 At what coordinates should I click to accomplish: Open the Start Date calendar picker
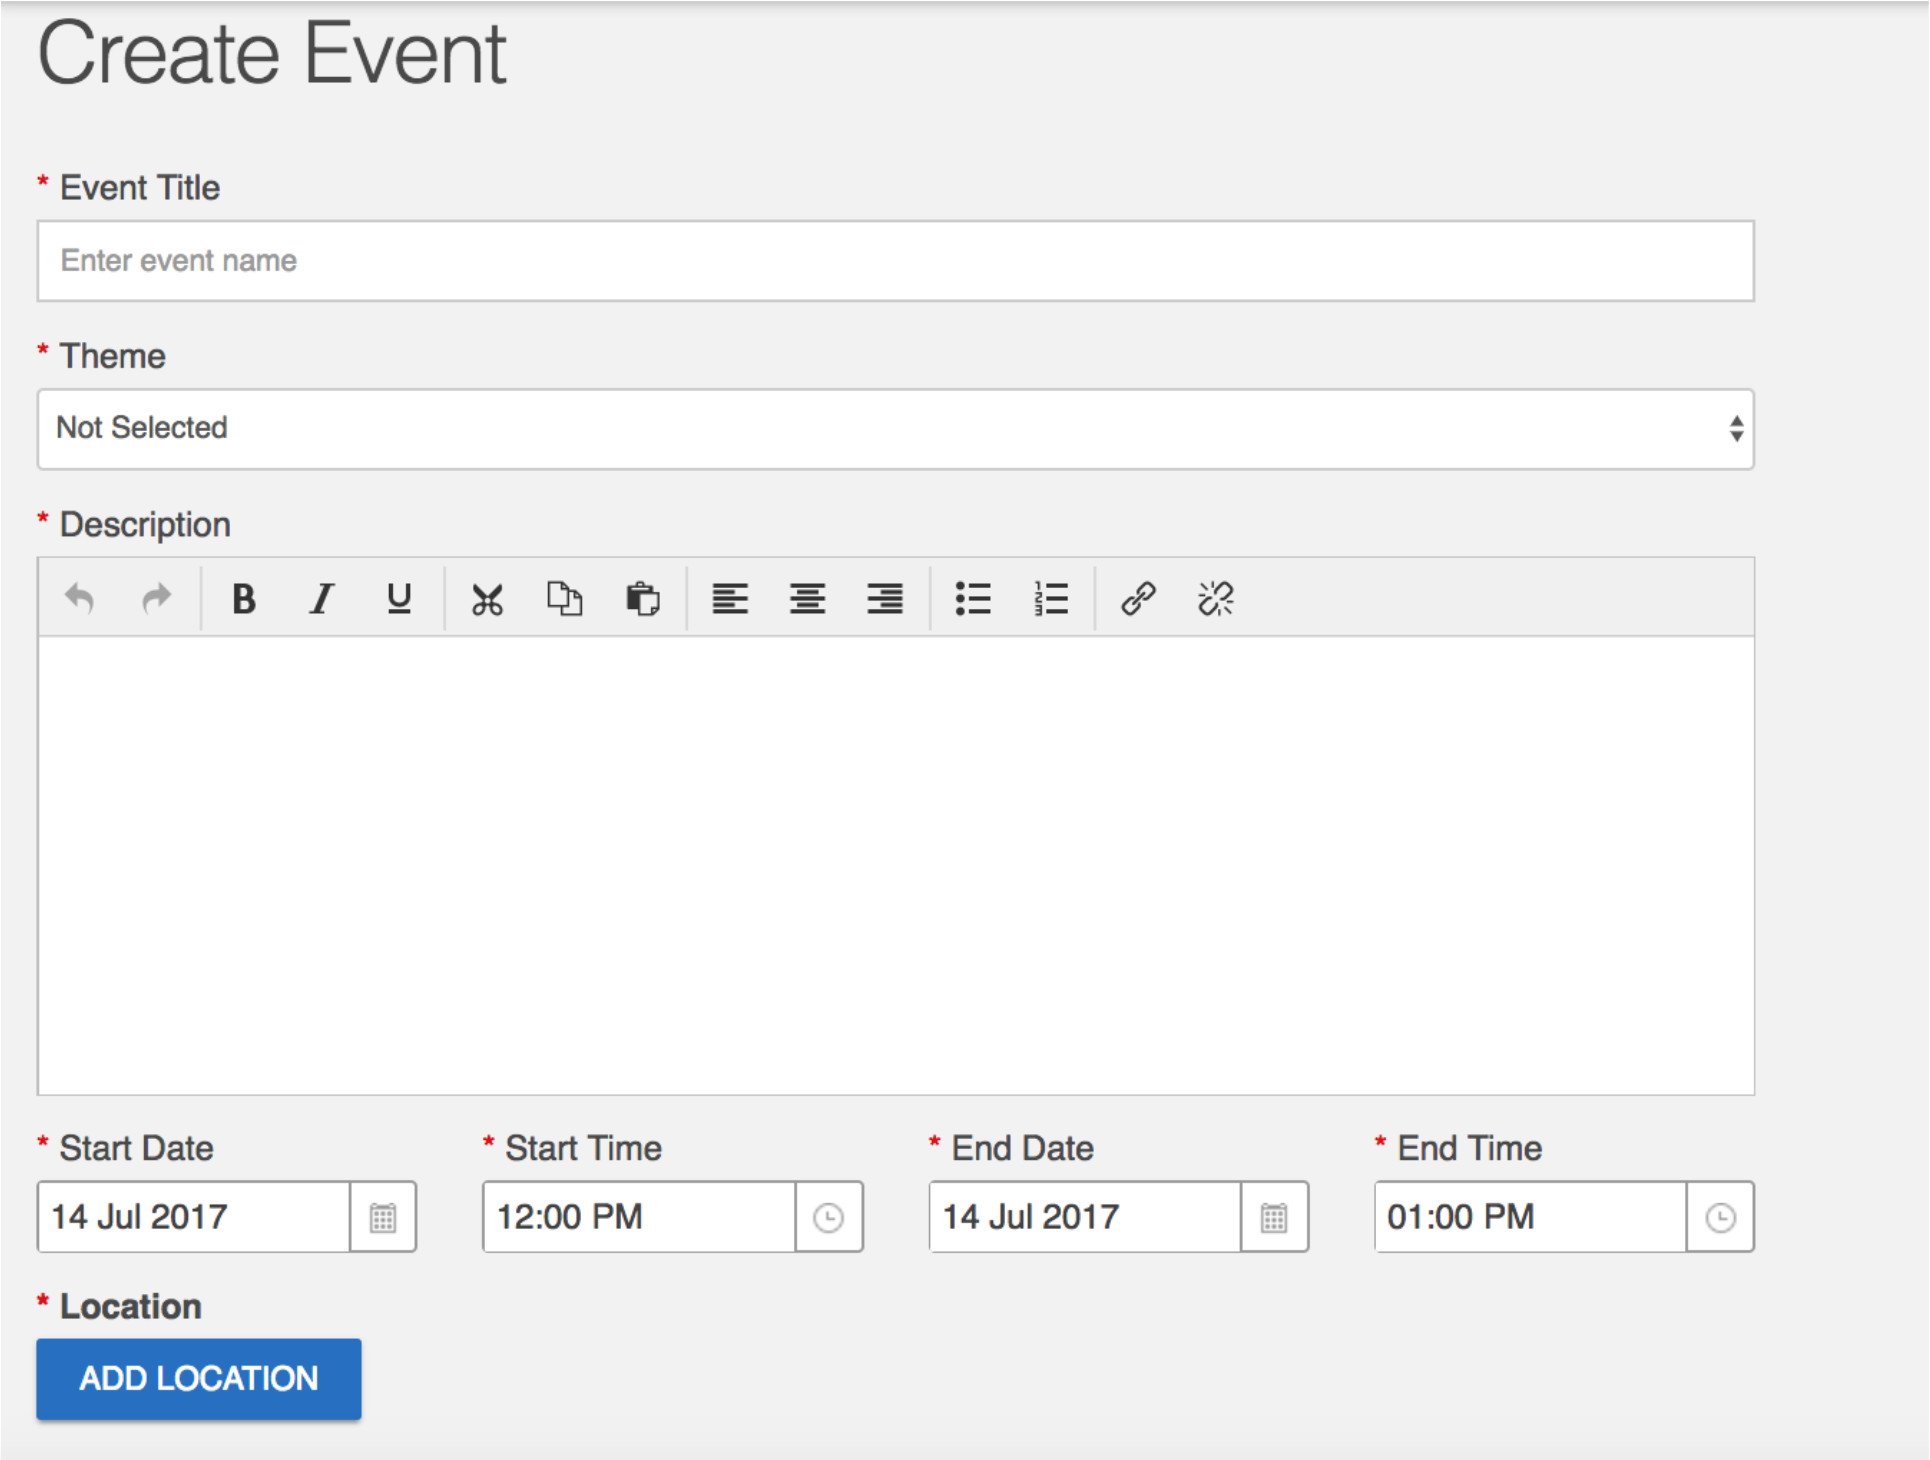click(x=383, y=1217)
